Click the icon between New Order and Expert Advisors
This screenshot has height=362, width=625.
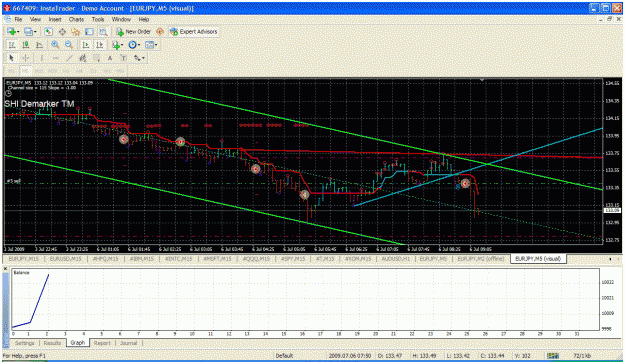pyautogui.click(x=160, y=31)
